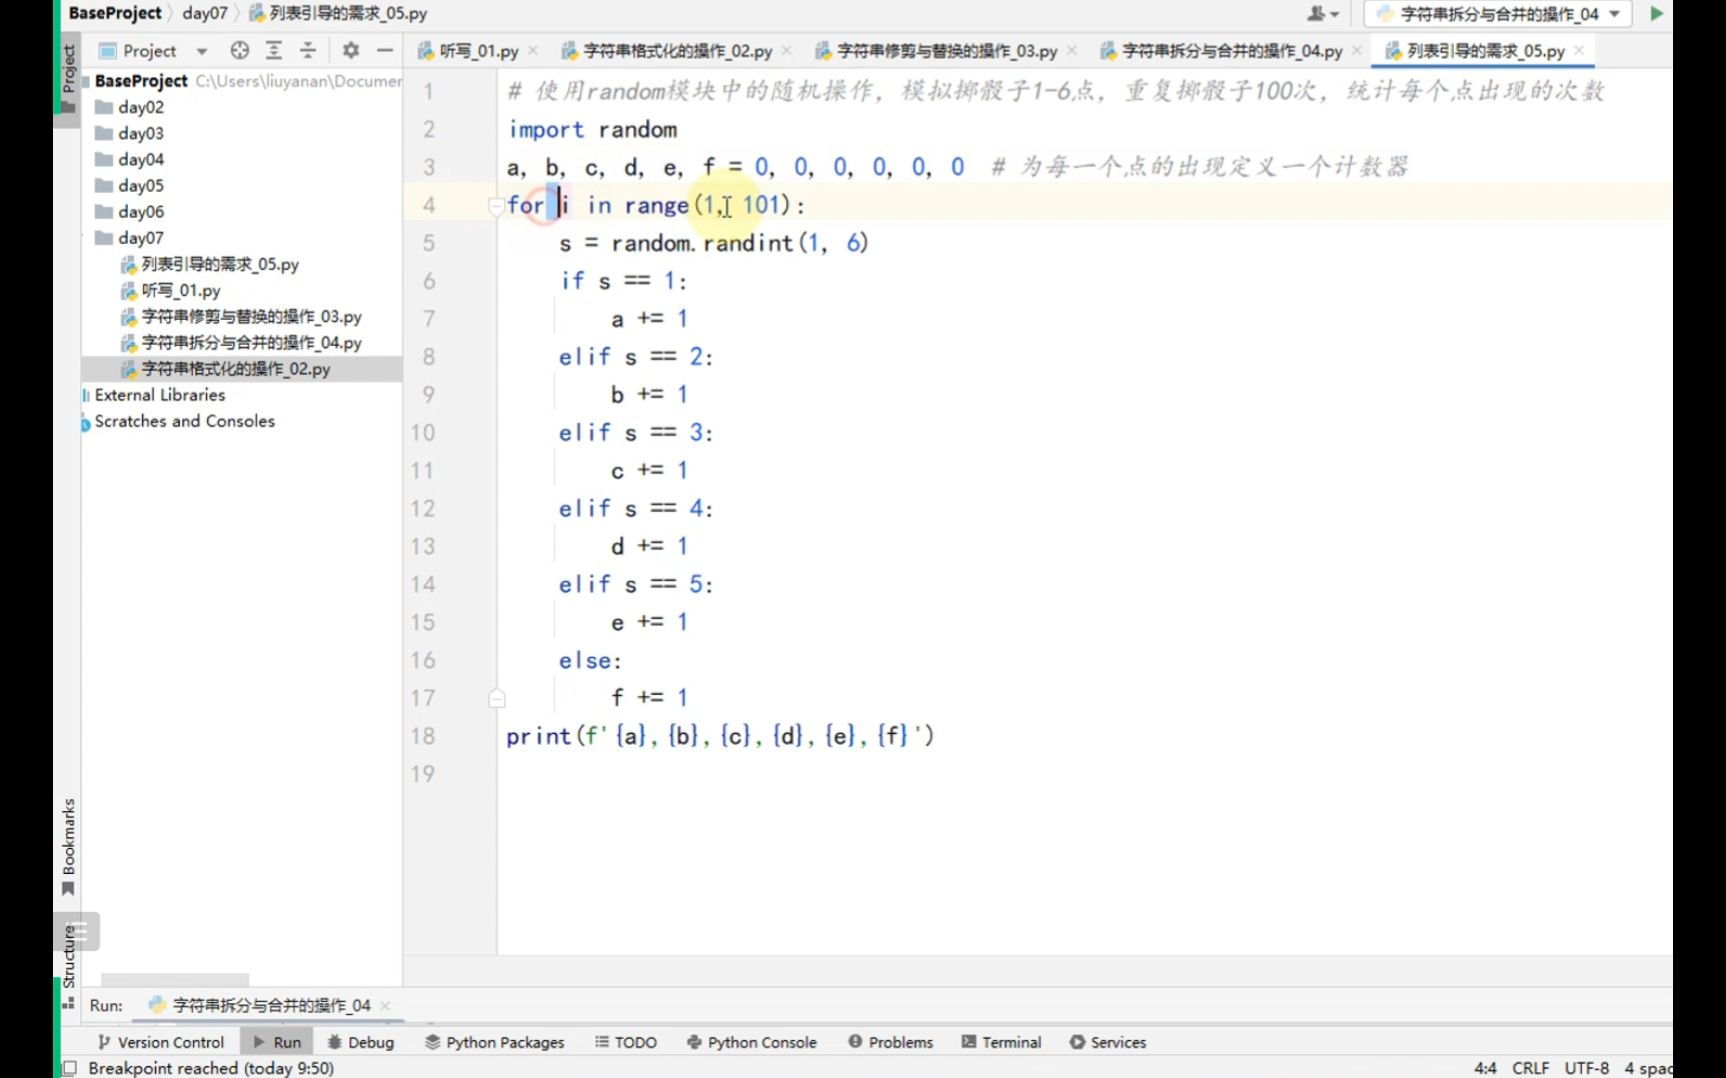Select BaseProject root in tree

coord(141,81)
